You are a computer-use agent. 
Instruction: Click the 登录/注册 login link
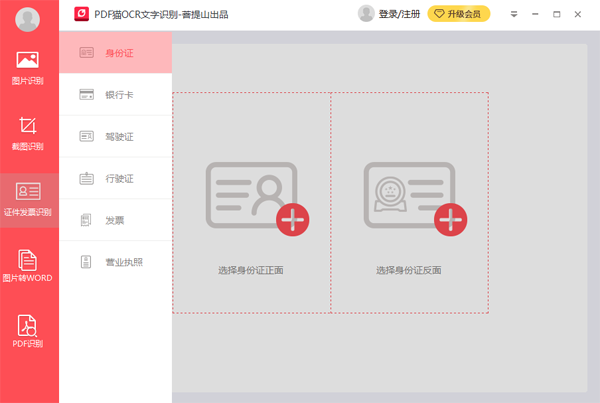(389, 14)
